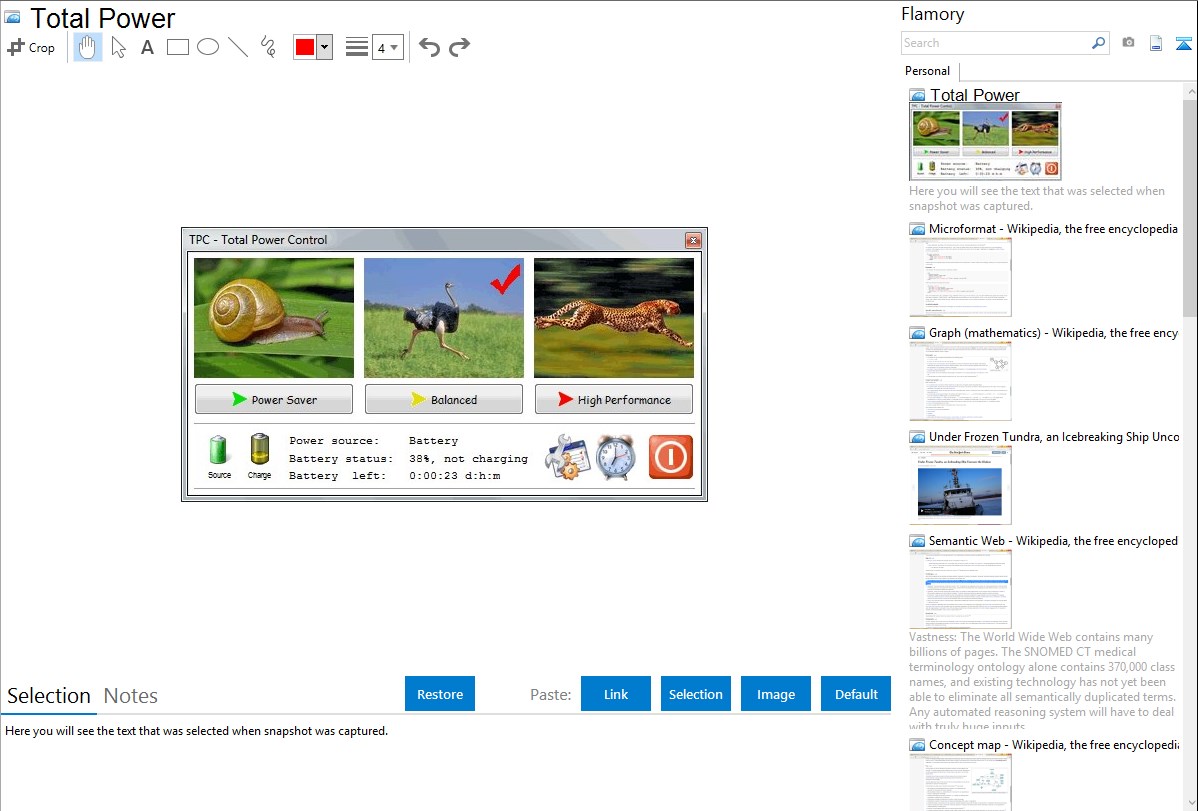Viewport: 1198px width, 811px height.
Task: Open the Microformat Wikipedia snapshot title
Action: tap(1053, 229)
